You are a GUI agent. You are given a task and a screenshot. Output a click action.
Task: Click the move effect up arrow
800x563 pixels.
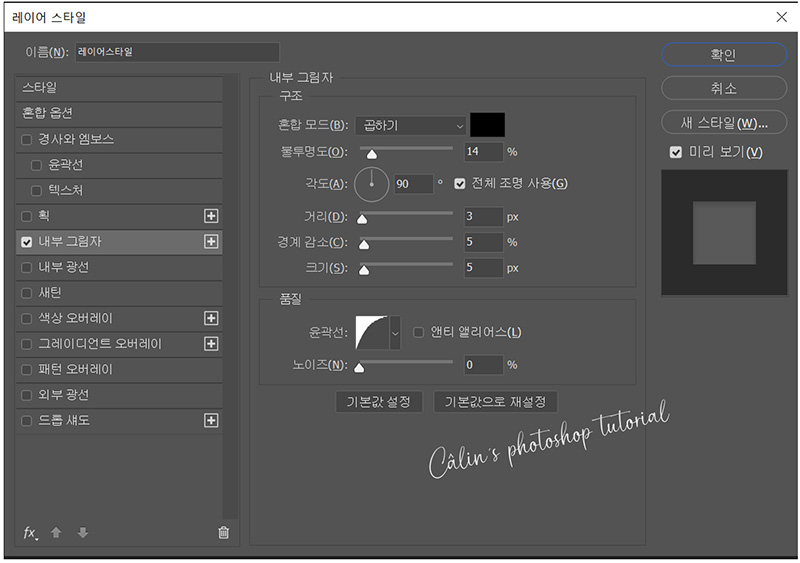[x=56, y=532]
